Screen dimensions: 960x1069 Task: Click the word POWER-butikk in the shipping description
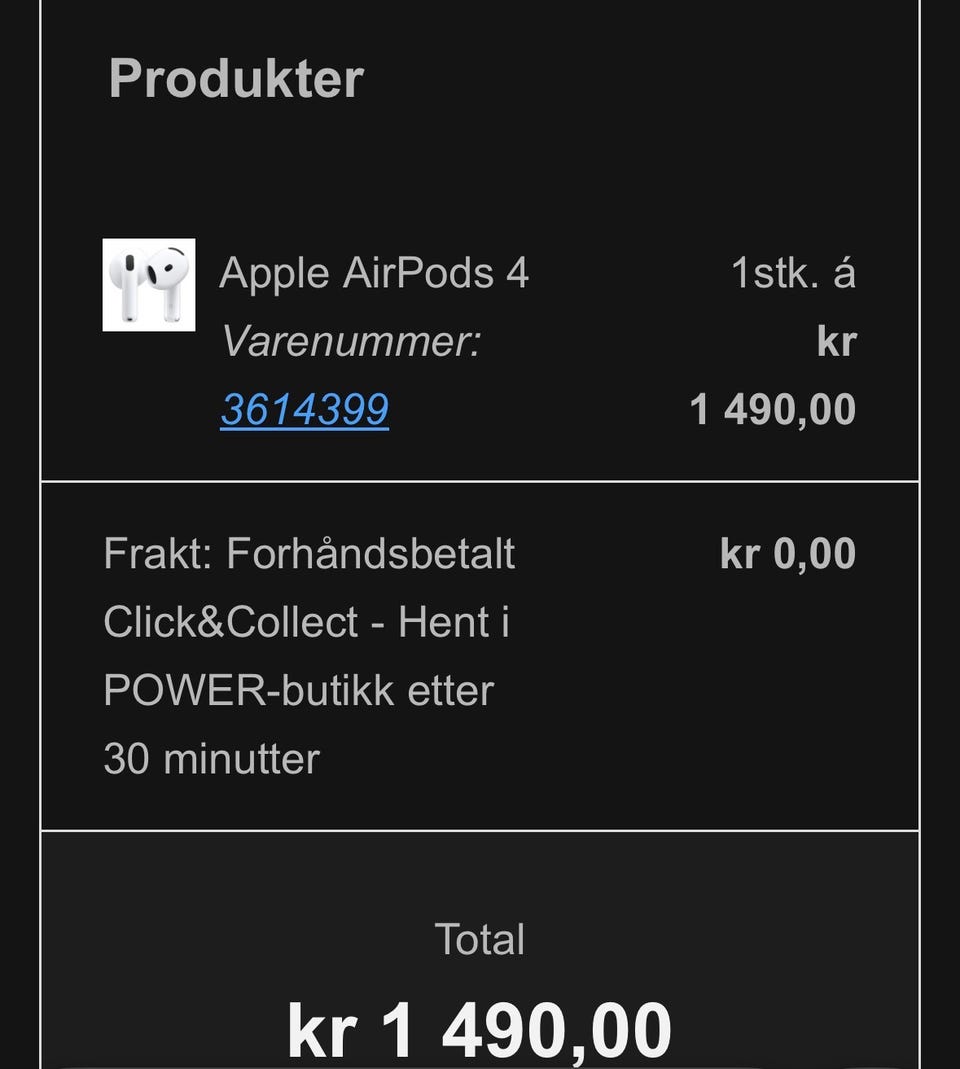point(249,690)
